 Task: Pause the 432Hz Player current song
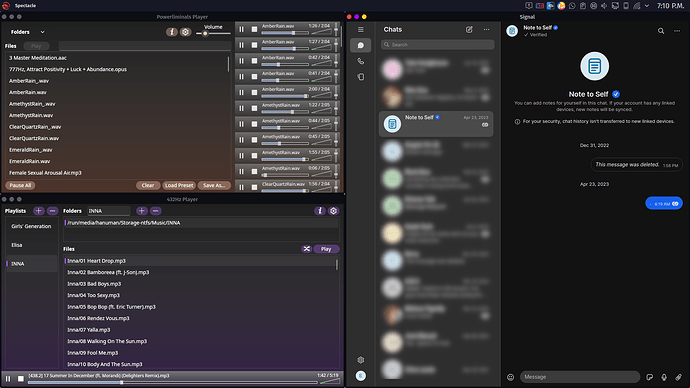click(8, 378)
